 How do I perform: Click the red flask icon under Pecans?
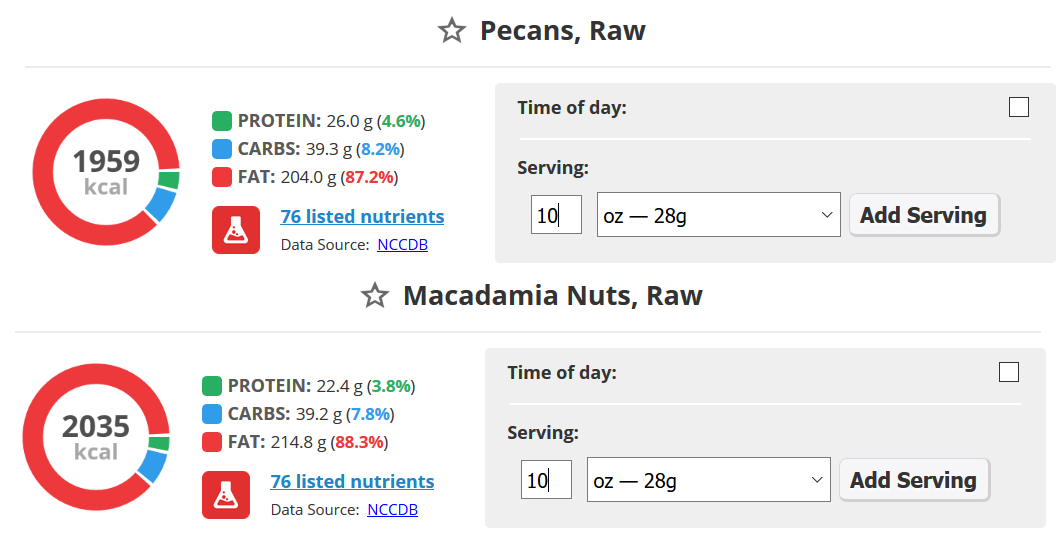(236, 230)
